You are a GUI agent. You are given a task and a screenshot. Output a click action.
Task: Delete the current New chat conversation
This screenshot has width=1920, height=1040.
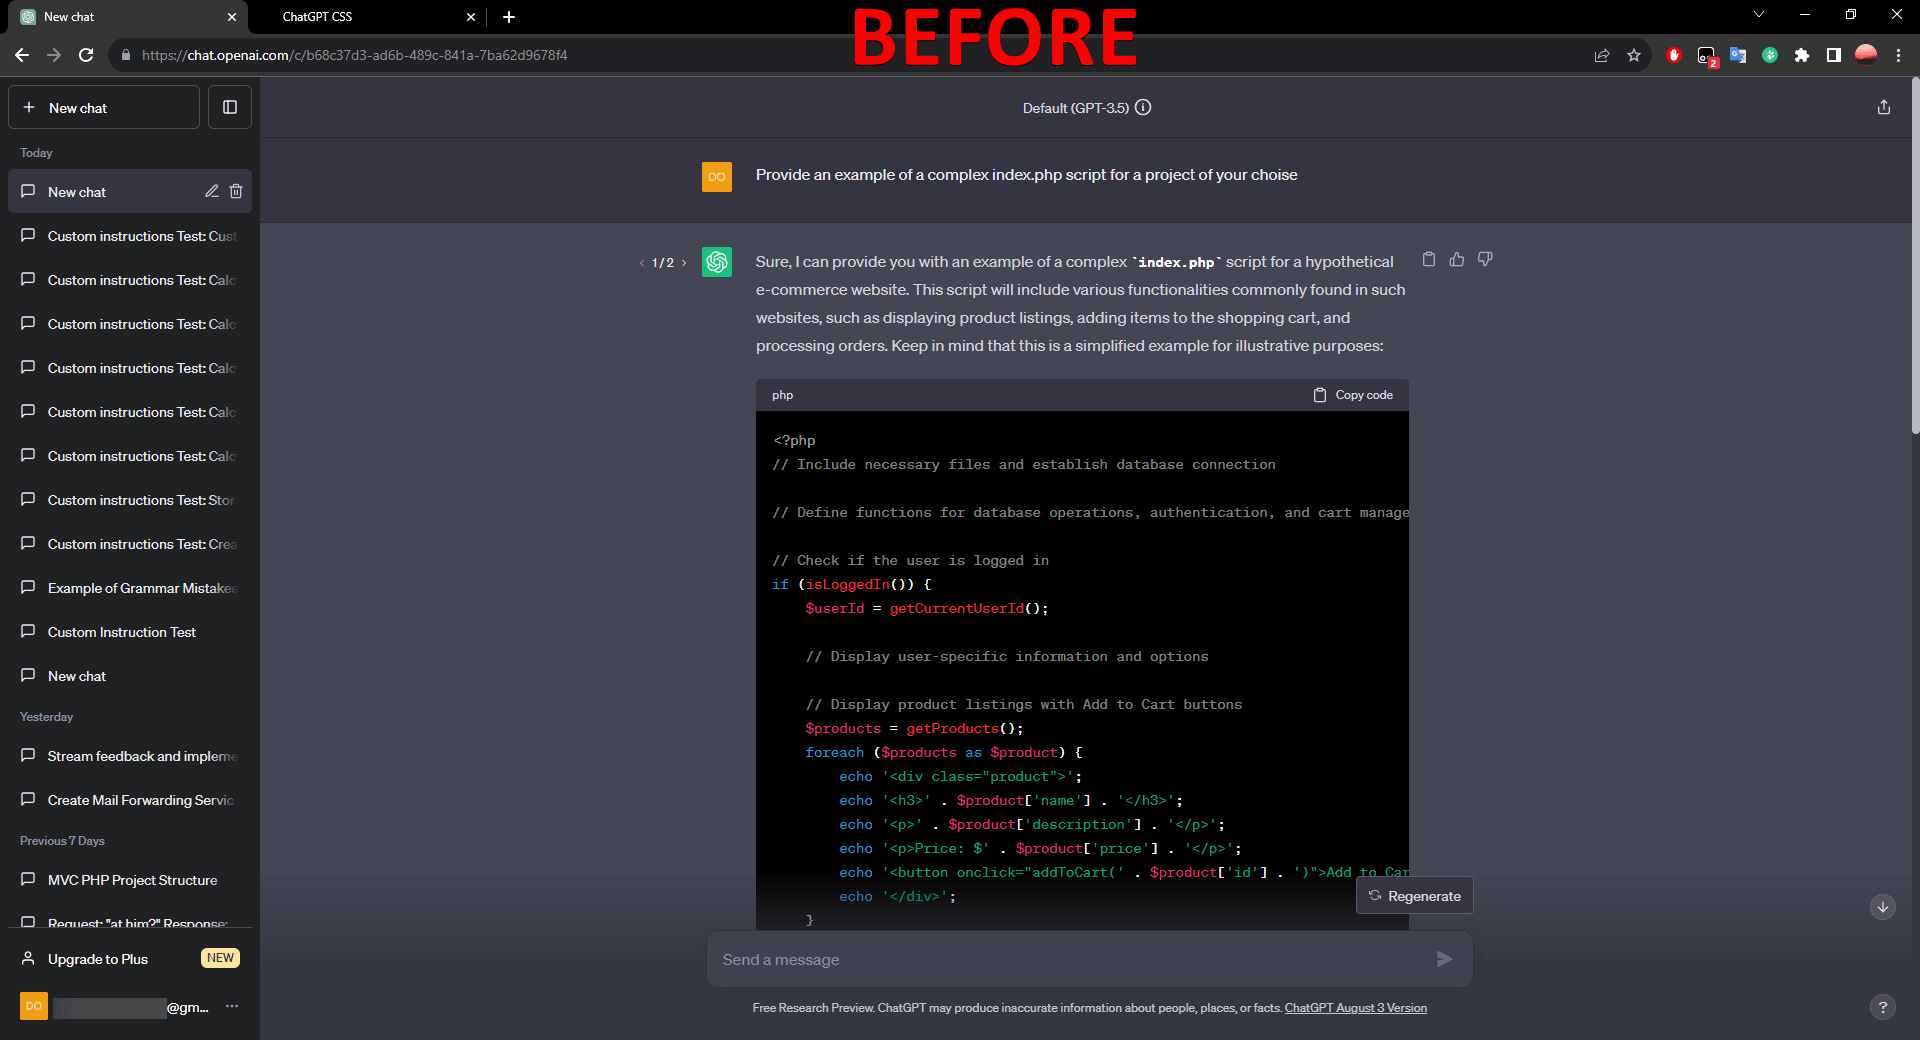pyautogui.click(x=236, y=191)
